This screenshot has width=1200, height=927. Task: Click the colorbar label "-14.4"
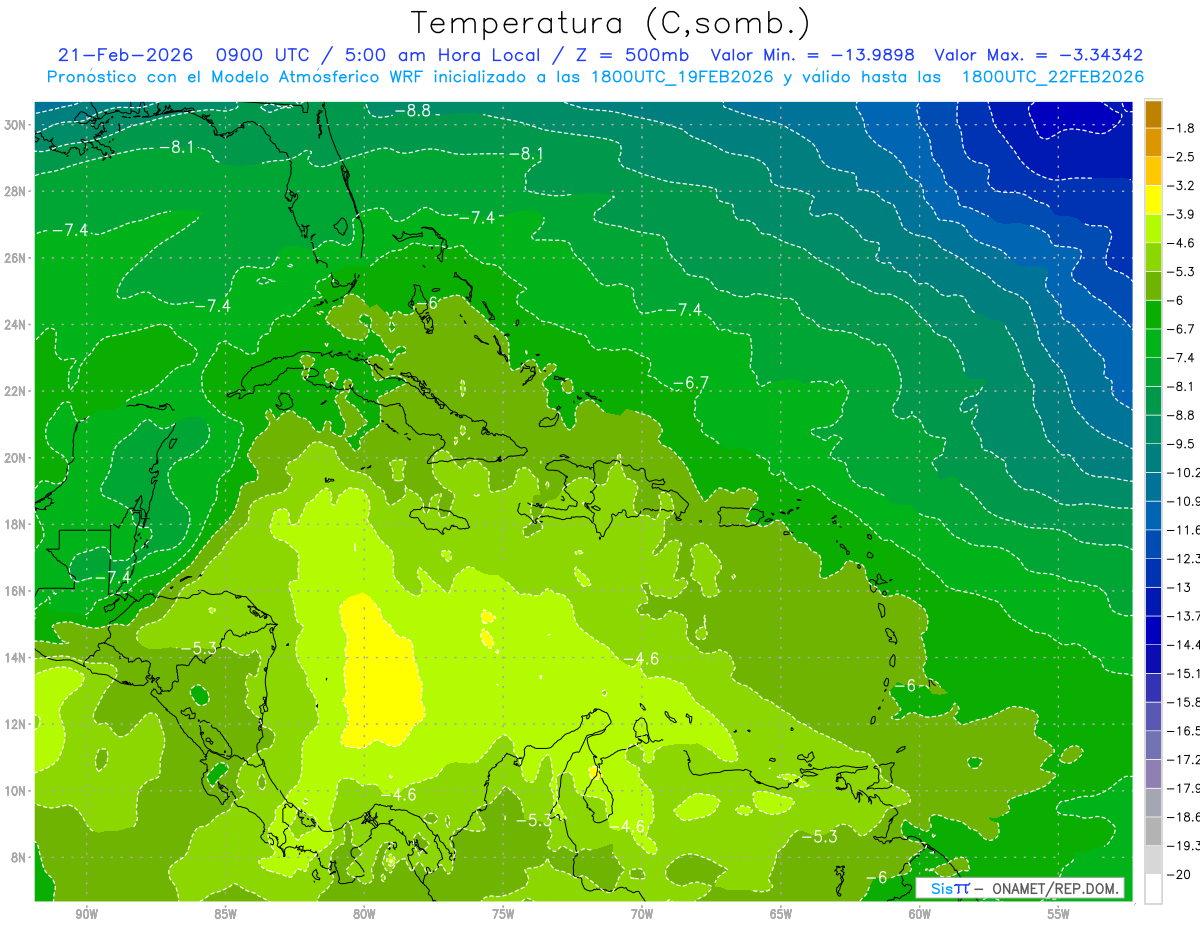pyautogui.click(x=1184, y=644)
